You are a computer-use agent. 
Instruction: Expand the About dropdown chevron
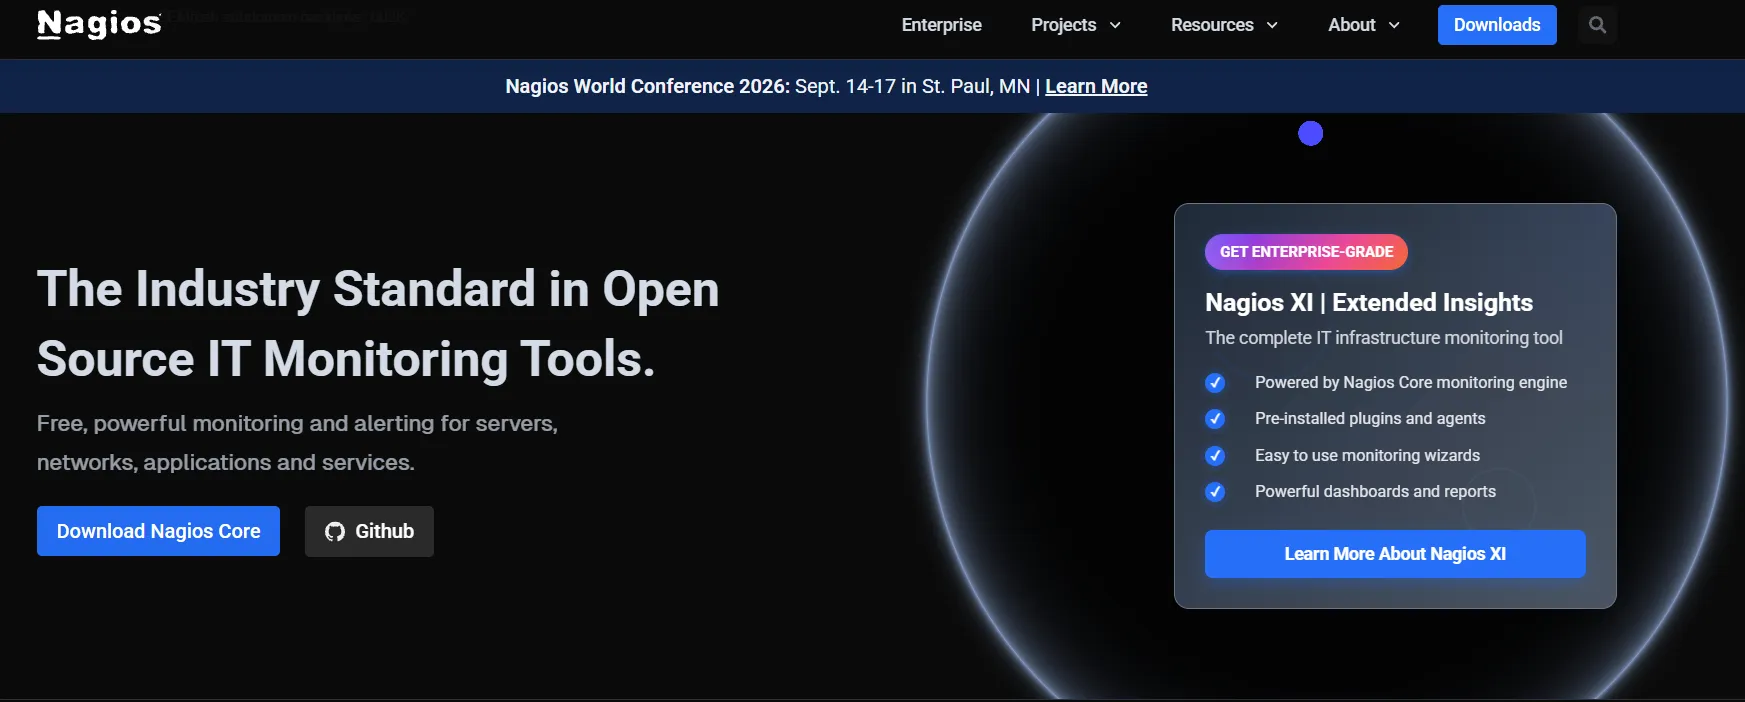coord(1394,26)
